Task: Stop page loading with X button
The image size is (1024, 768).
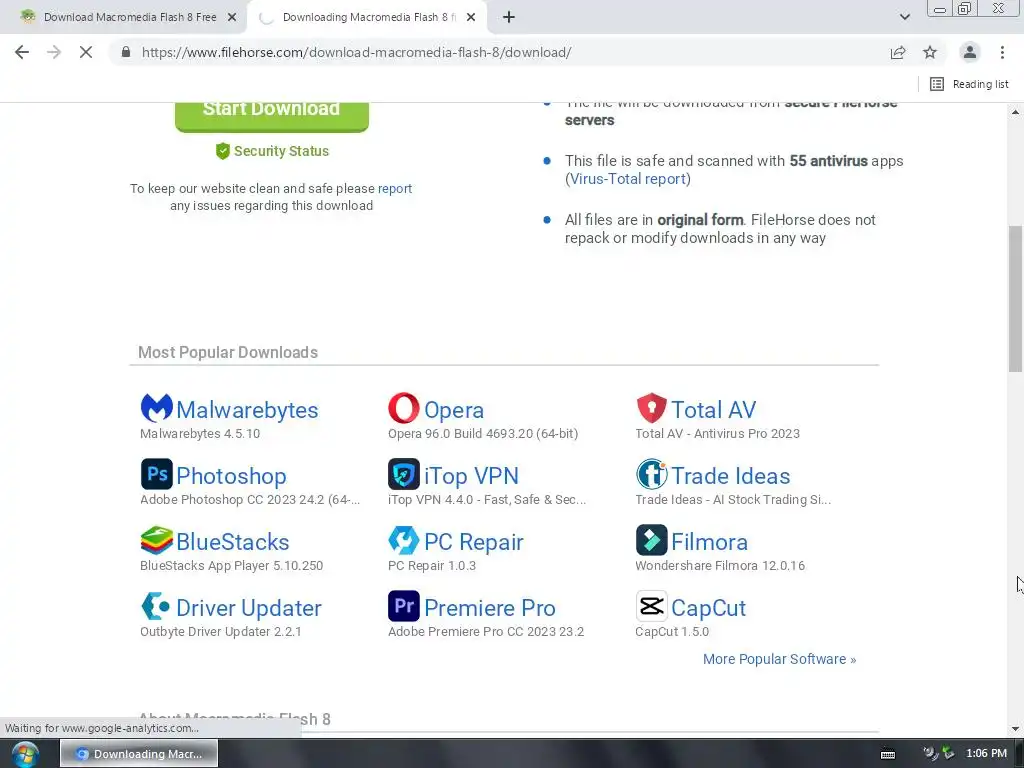Action: [86, 52]
